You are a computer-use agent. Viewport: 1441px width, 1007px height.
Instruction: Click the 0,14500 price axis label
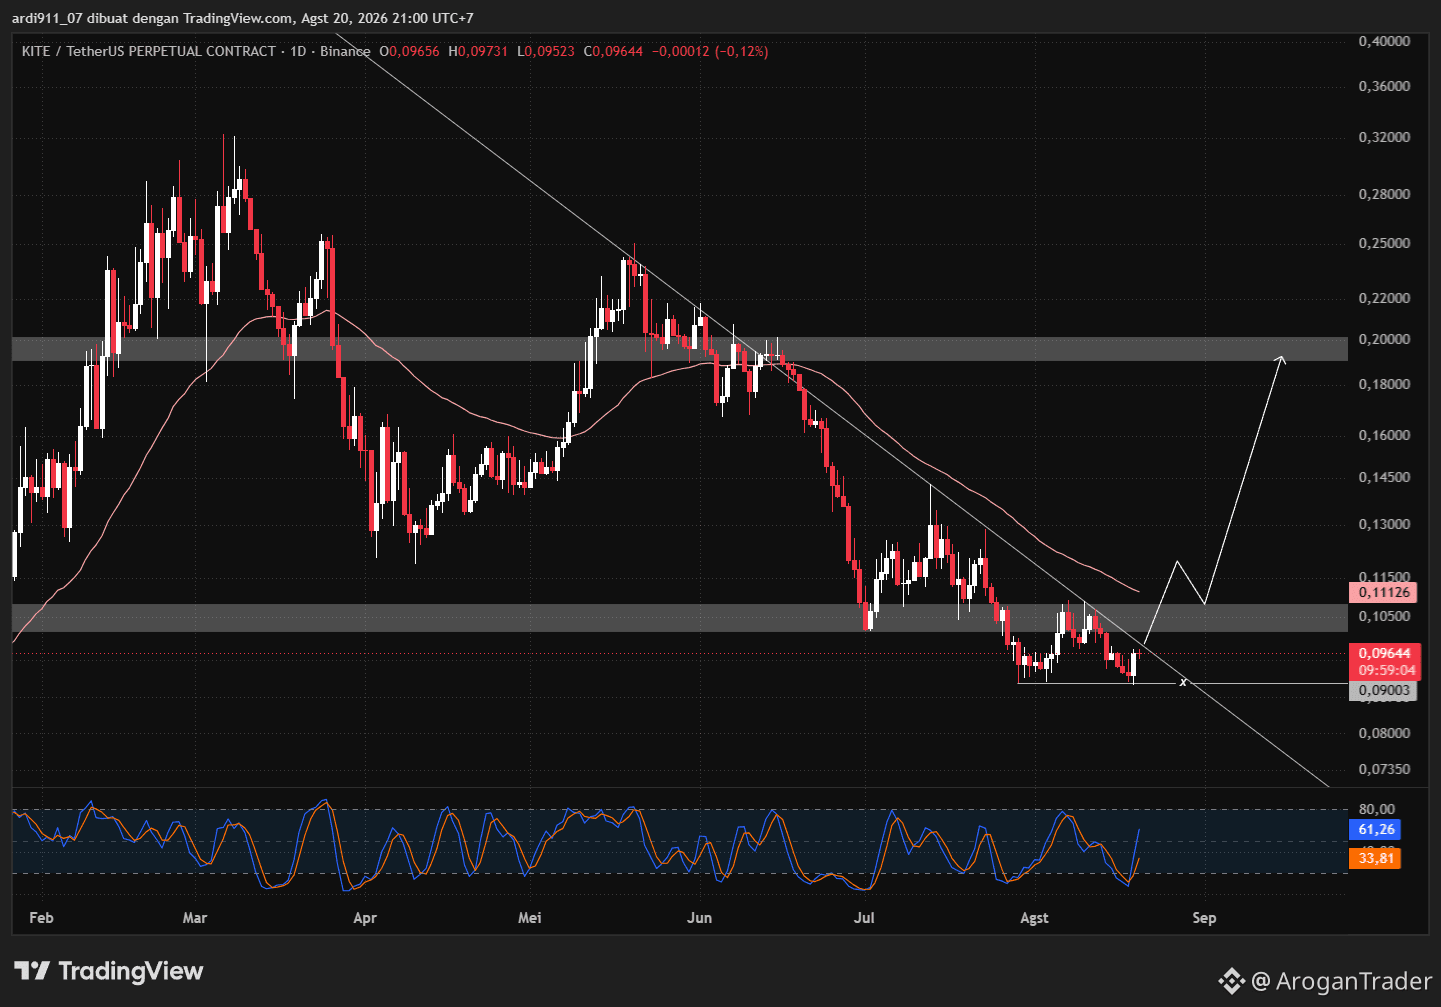coord(1384,477)
